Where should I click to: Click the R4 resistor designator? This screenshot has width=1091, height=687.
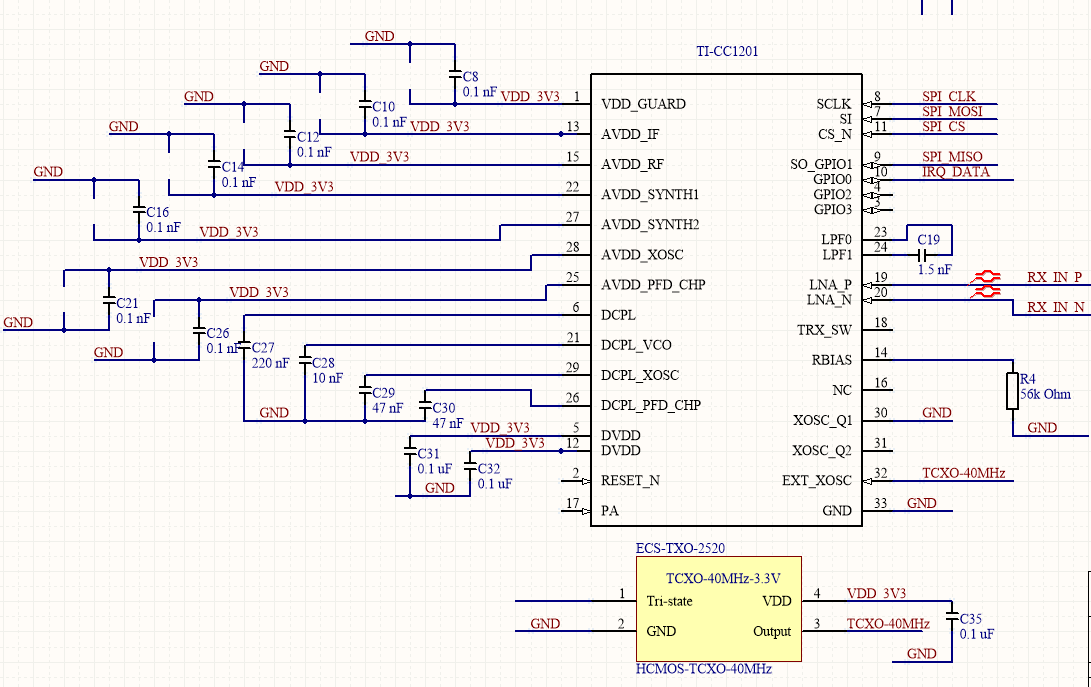tap(1028, 379)
